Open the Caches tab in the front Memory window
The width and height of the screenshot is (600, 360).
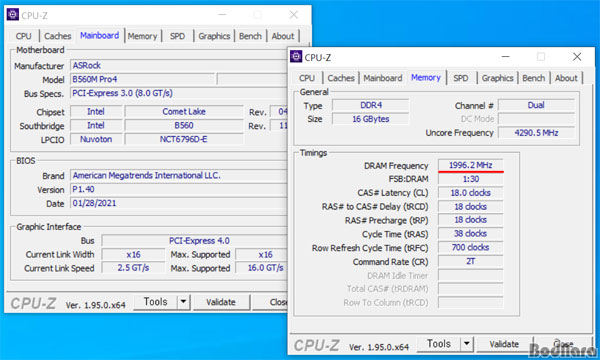(341, 78)
